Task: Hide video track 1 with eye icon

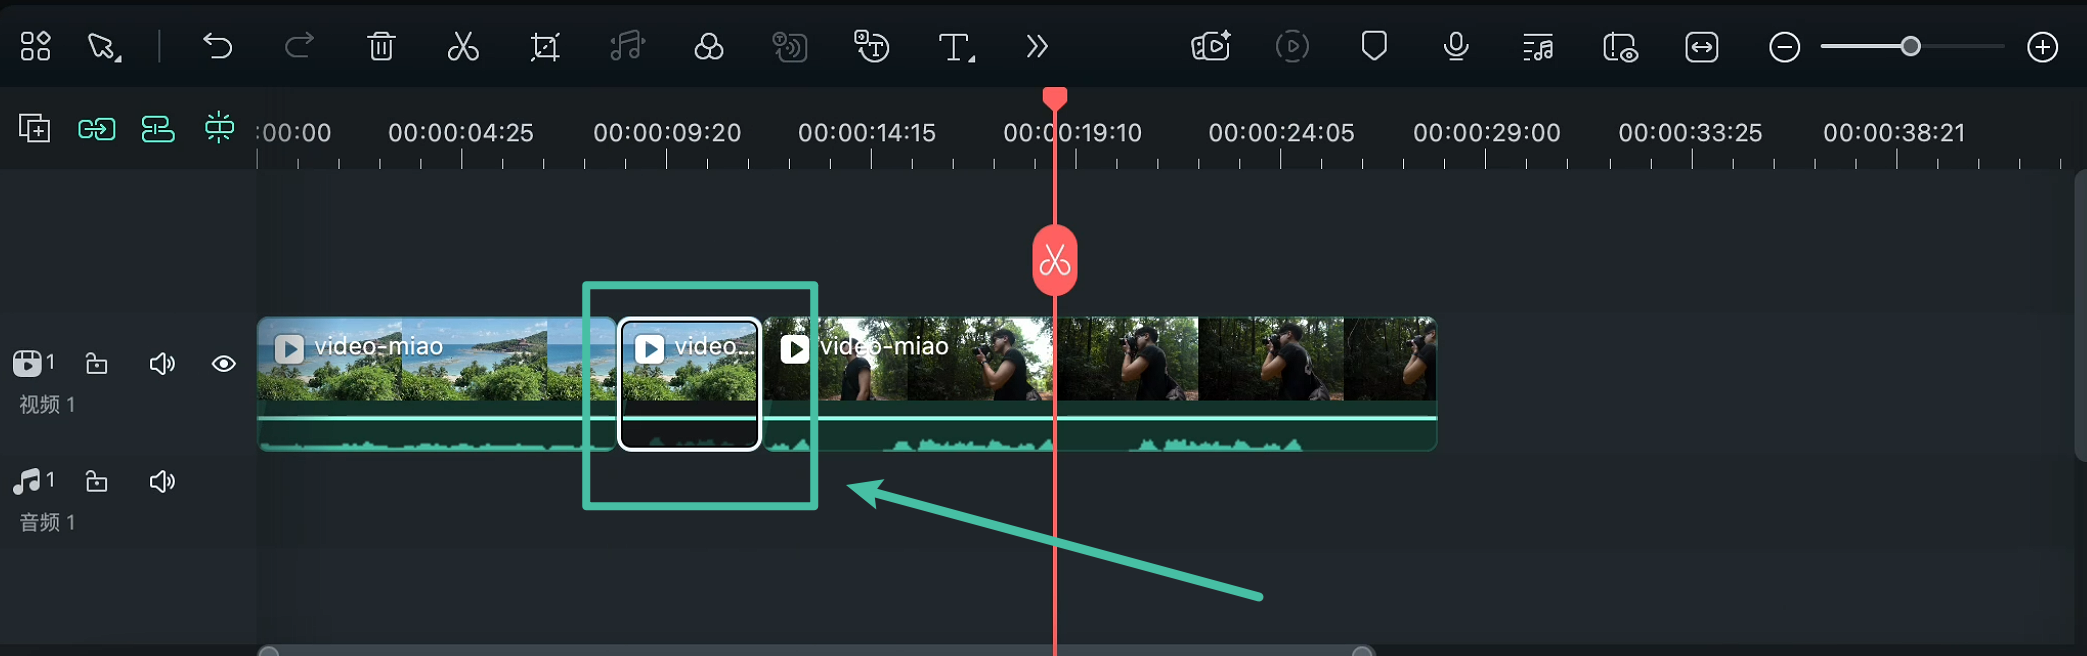Action: tap(224, 363)
